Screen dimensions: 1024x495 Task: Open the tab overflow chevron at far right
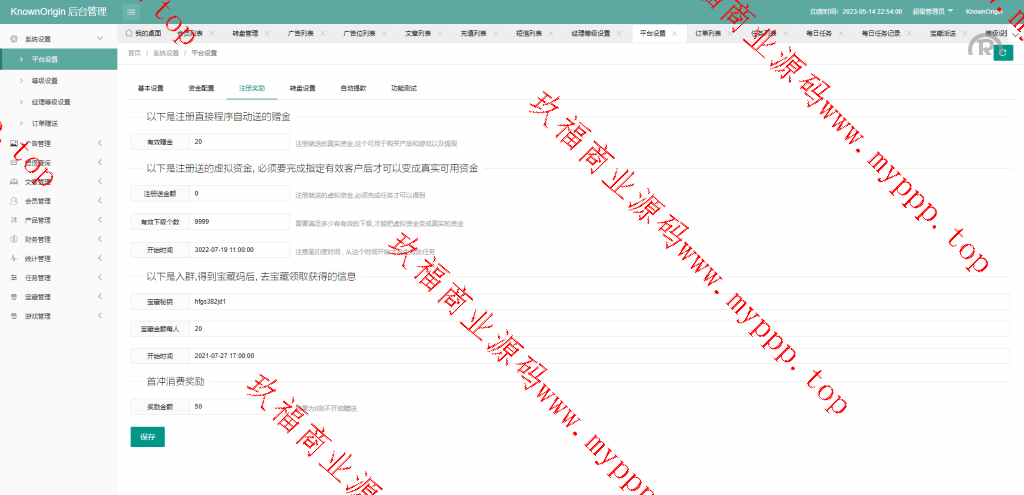click(x=1017, y=33)
